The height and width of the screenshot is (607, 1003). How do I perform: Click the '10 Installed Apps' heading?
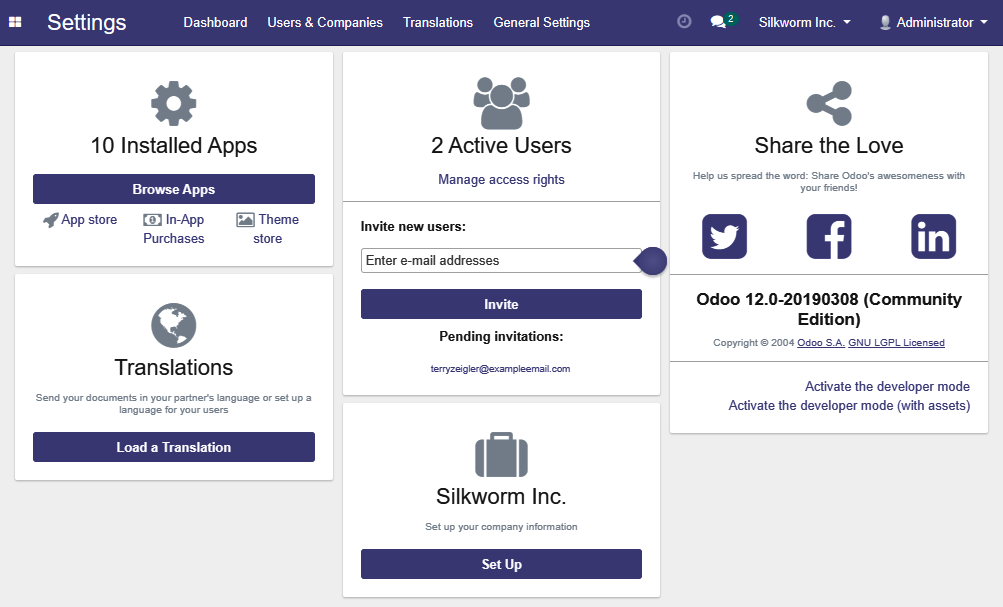(x=174, y=145)
